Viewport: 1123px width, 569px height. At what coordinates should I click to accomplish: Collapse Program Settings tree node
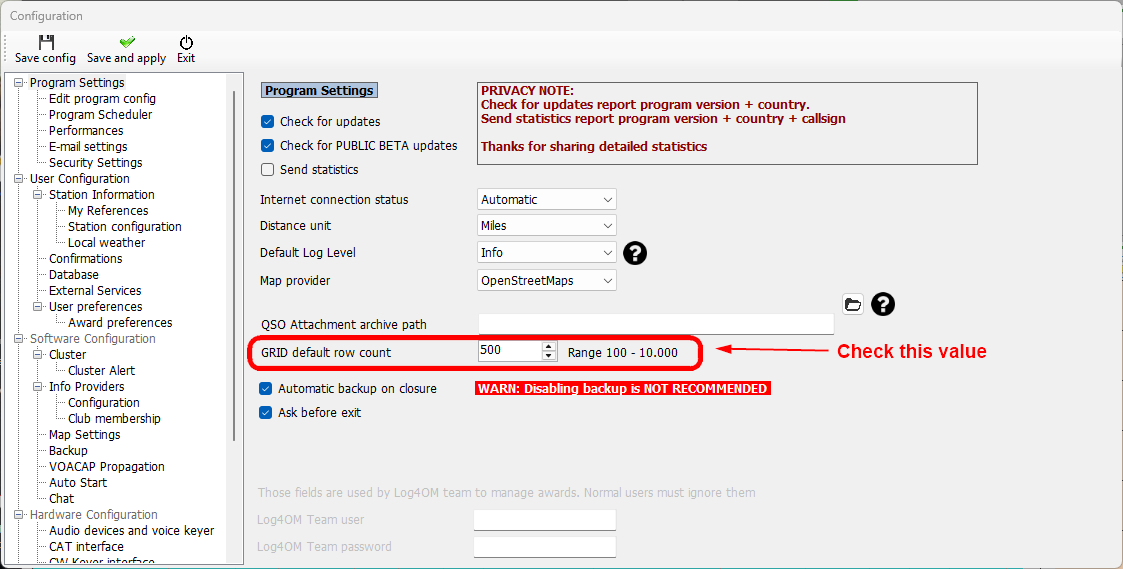coord(19,83)
